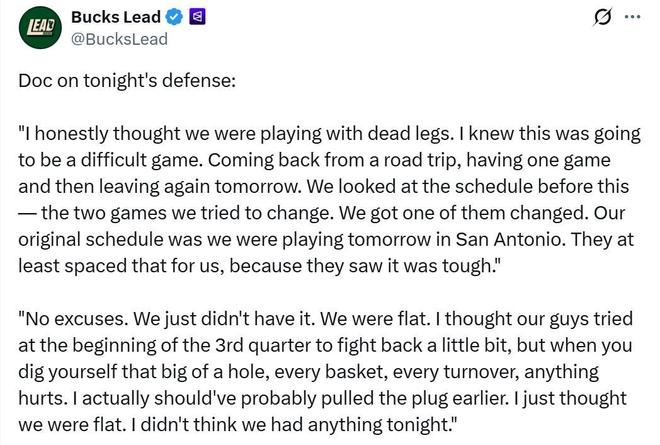
Task: Click the Bucks Lead display name
Action: 115,18
